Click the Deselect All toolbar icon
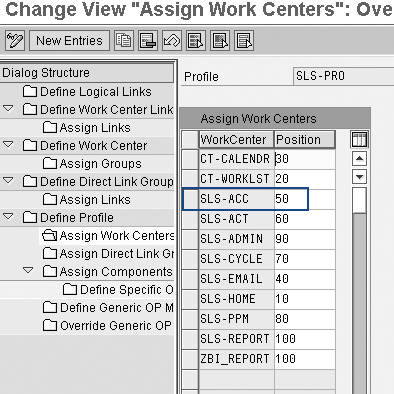The height and width of the screenshot is (394, 394). pyautogui.click(x=244, y=41)
